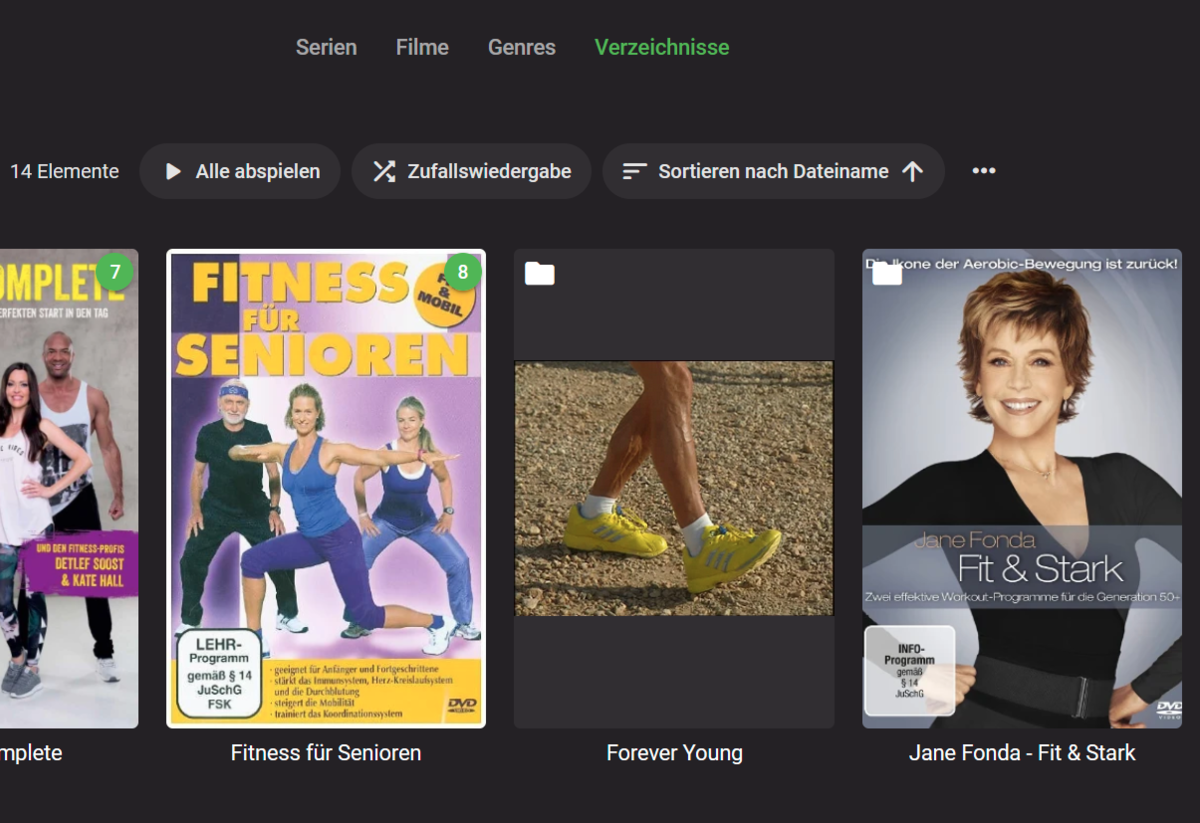The height and width of the screenshot is (823, 1200).
Task: Open Sortieren nach Dateiname sort menu
Action: click(773, 171)
